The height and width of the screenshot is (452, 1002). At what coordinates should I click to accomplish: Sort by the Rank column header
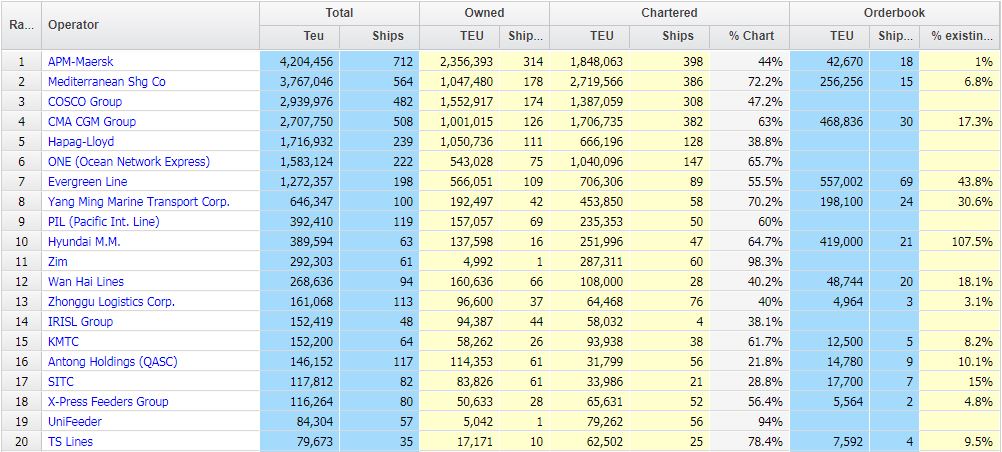(21, 25)
